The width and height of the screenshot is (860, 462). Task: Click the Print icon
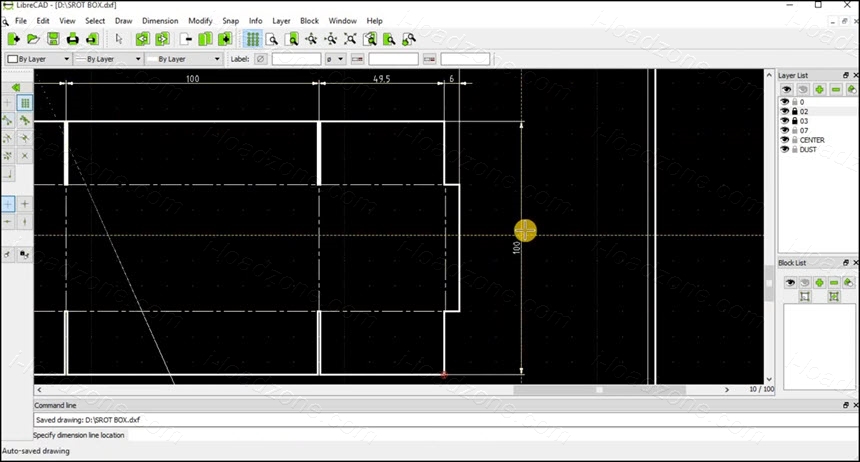tap(72, 39)
